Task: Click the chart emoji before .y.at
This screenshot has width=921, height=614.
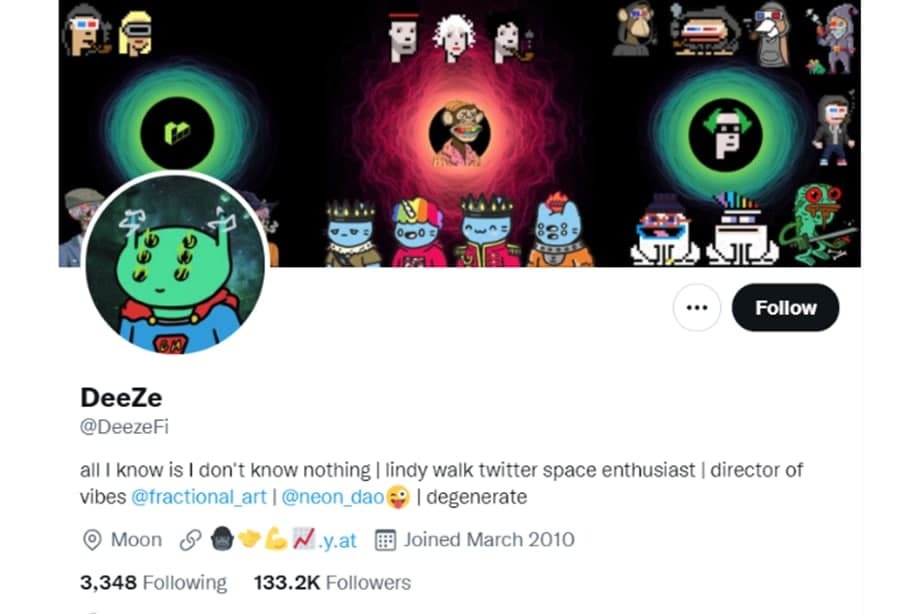Action: (x=304, y=539)
